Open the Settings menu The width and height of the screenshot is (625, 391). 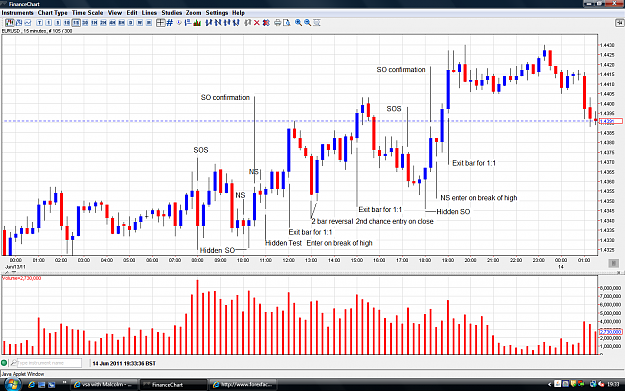(216, 13)
